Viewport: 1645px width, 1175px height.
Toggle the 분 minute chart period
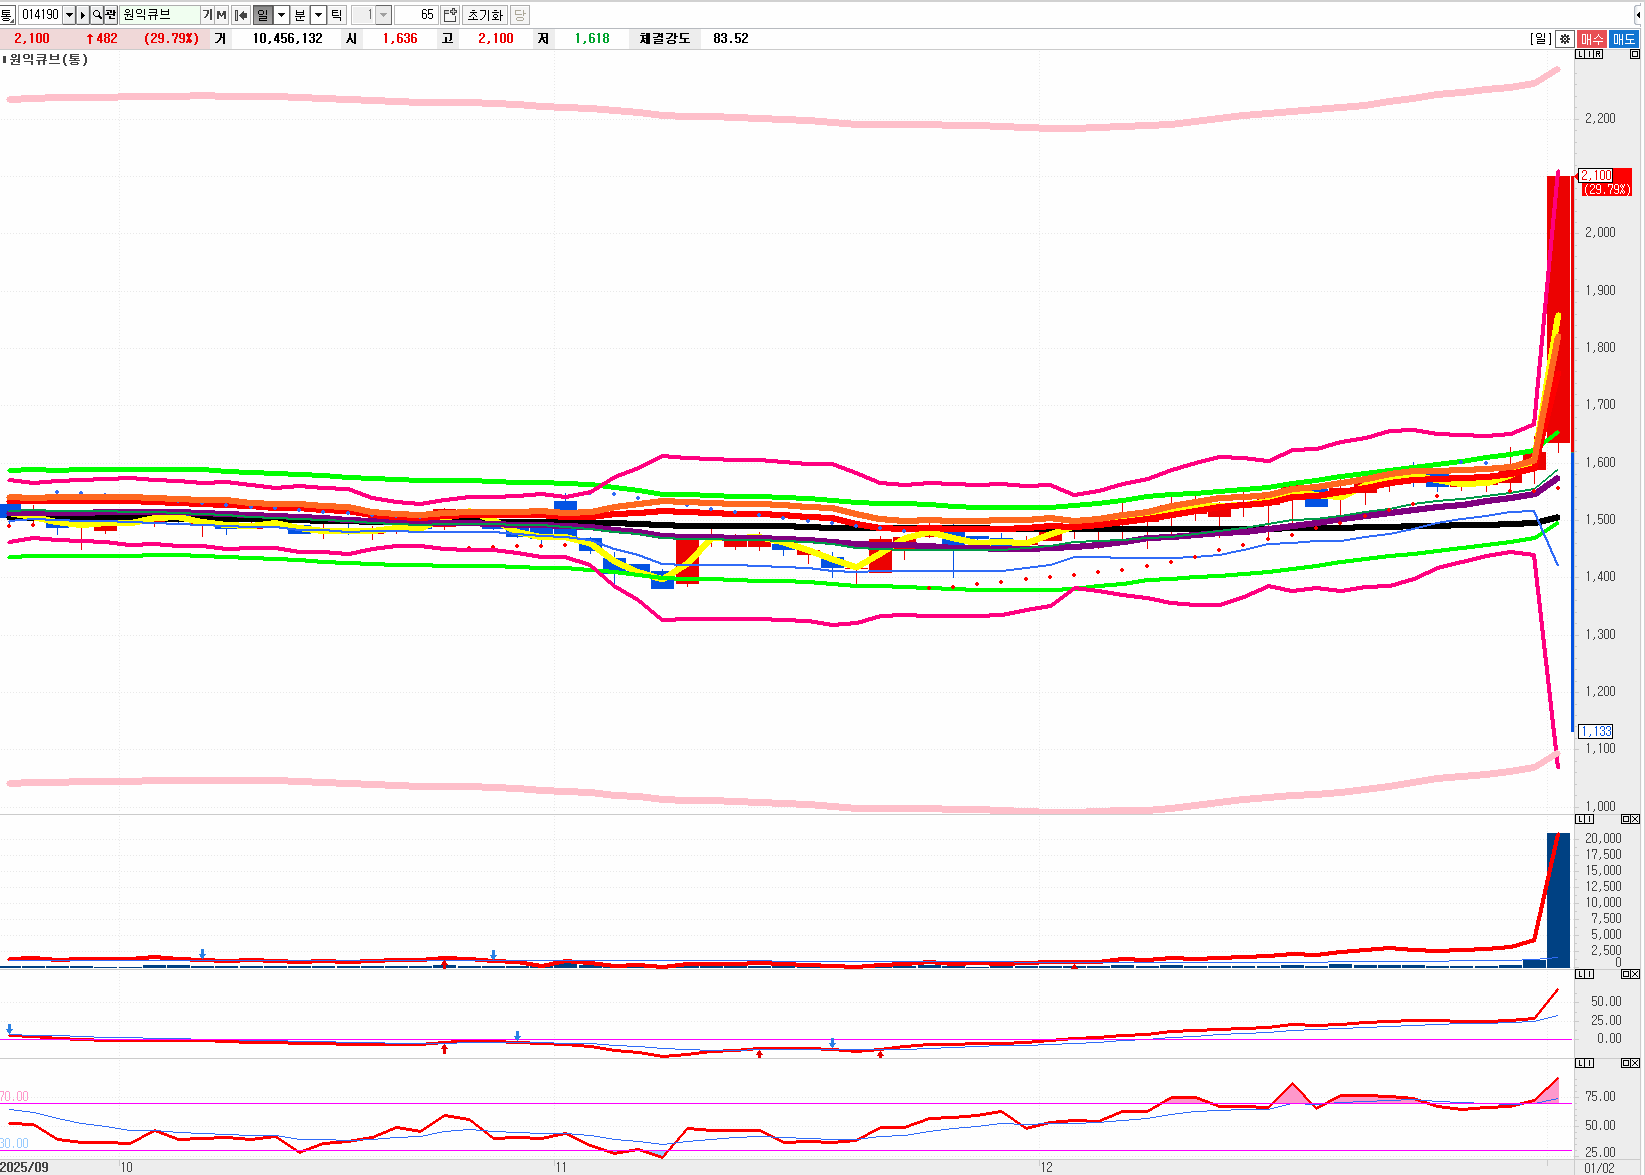tap(300, 15)
